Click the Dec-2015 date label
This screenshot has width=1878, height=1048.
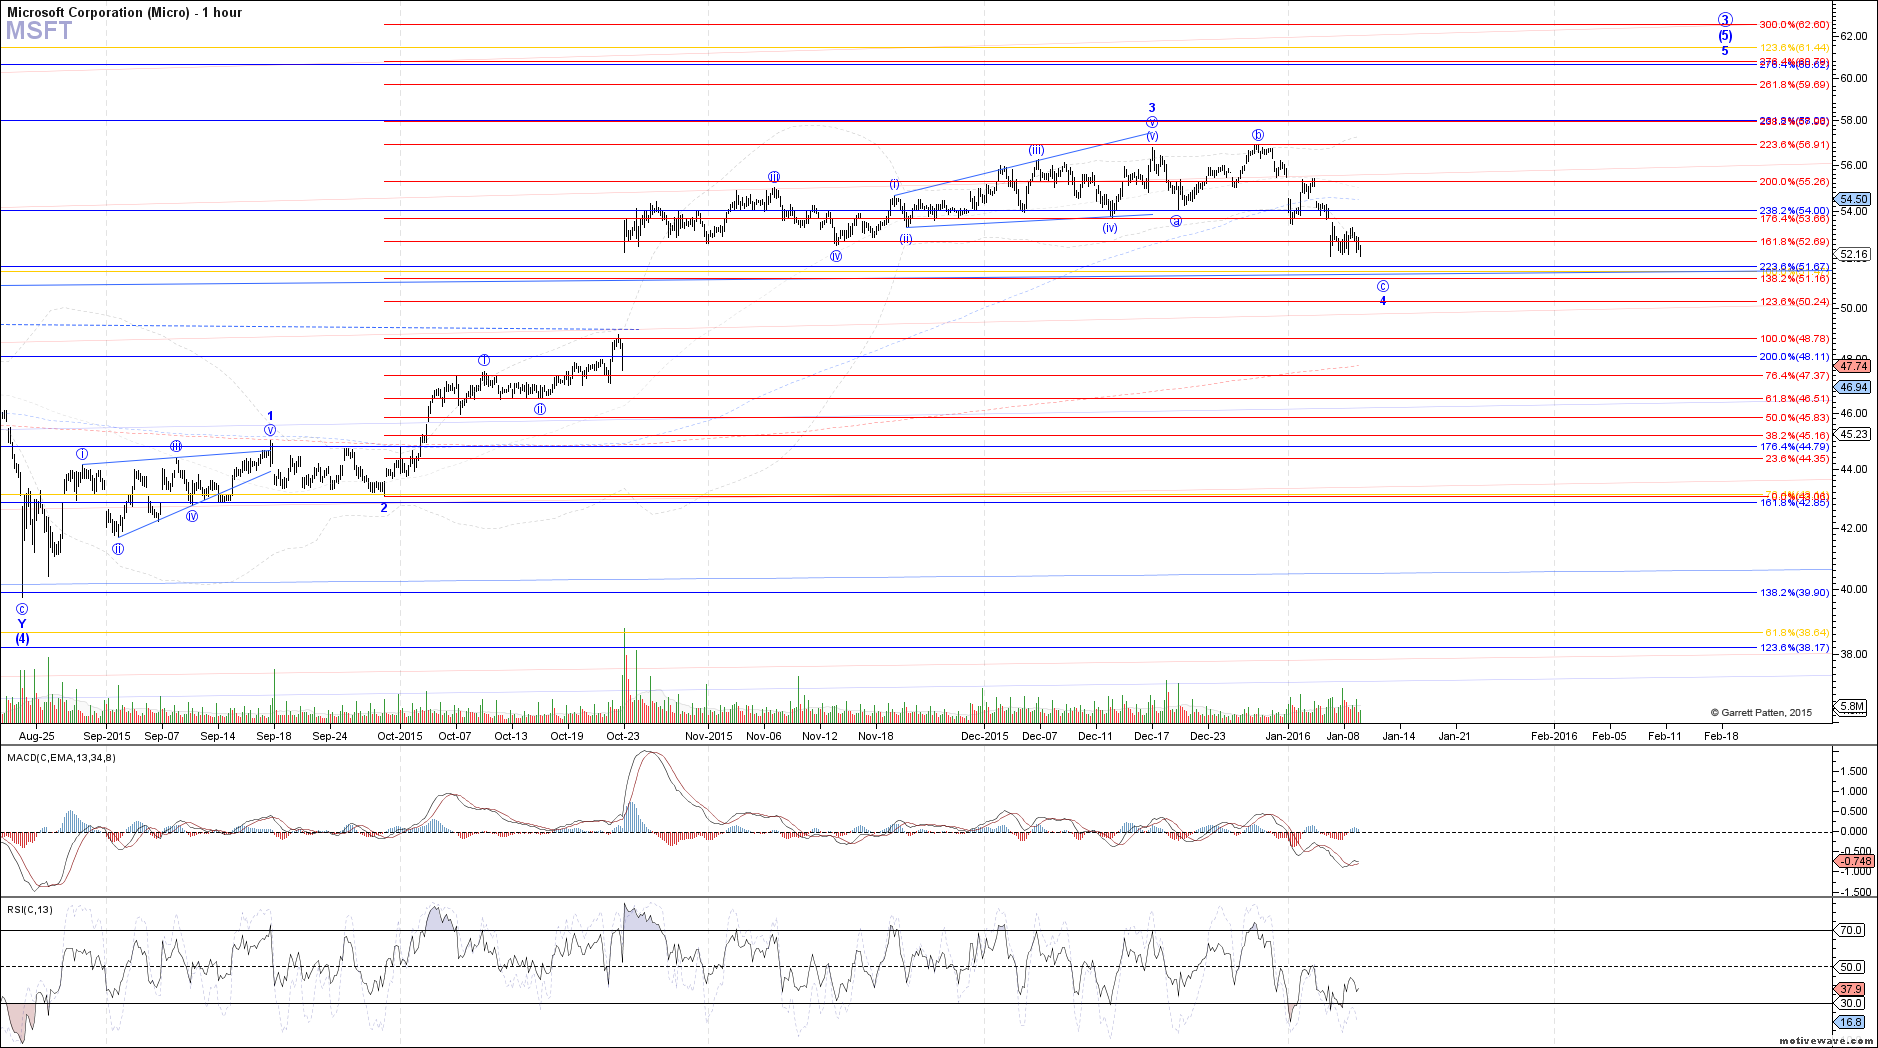coord(985,736)
